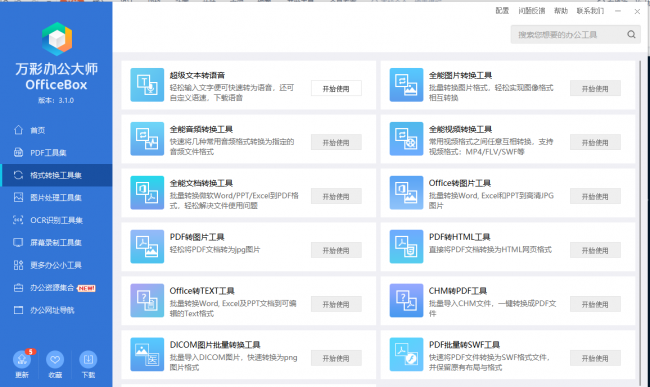Click 开始使用 for PDF批量转SWF工具
The width and height of the screenshot is (650, 387).
[x=595, y=358]
